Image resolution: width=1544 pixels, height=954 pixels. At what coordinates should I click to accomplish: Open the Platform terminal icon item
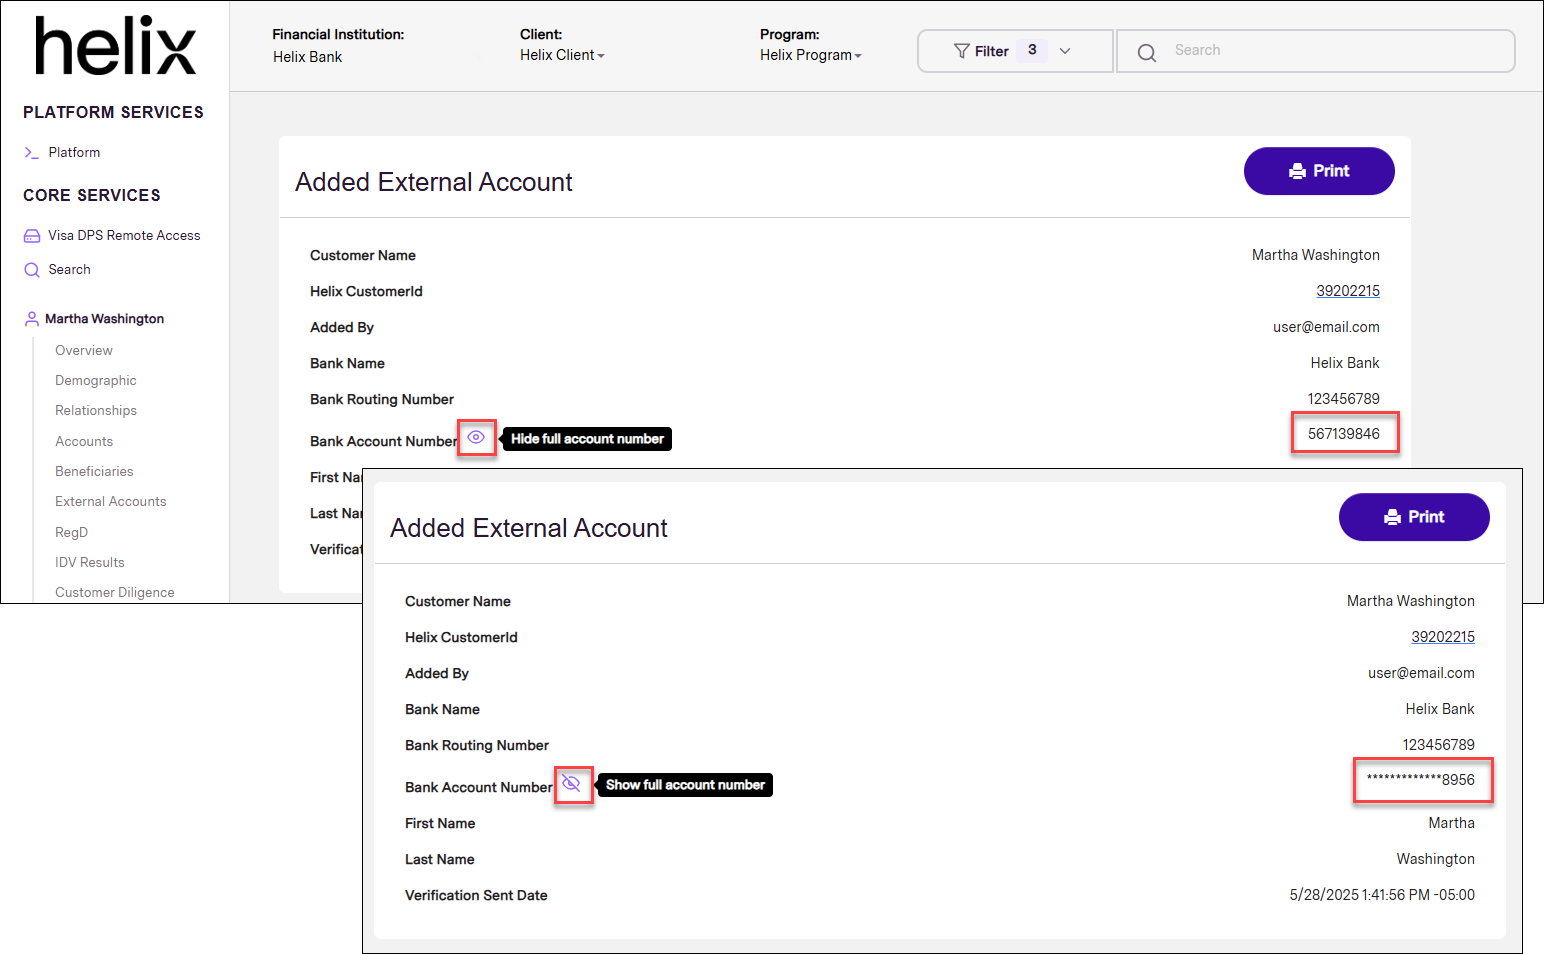pos(32,153)
